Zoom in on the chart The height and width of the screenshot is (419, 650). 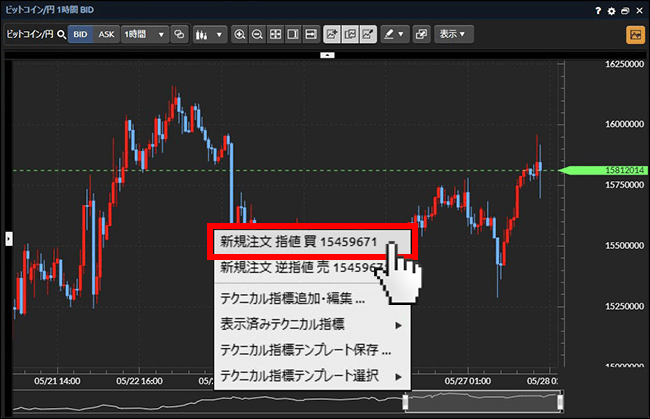[239, 34]
